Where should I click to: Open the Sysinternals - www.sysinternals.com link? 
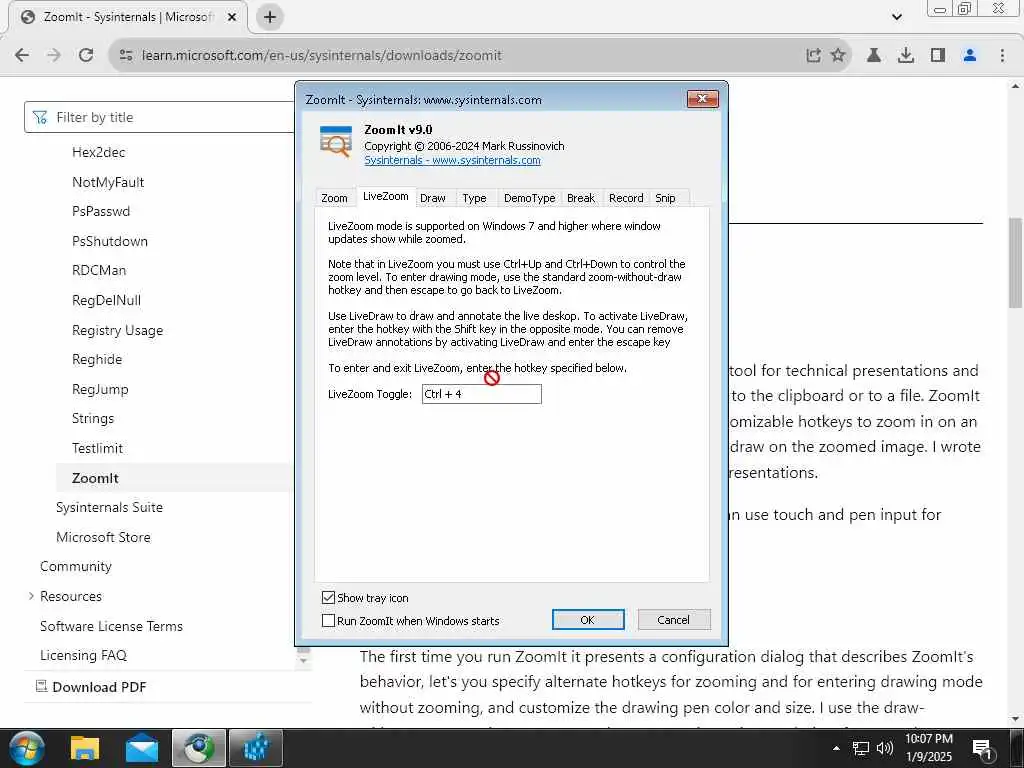[x=452, y=161]
